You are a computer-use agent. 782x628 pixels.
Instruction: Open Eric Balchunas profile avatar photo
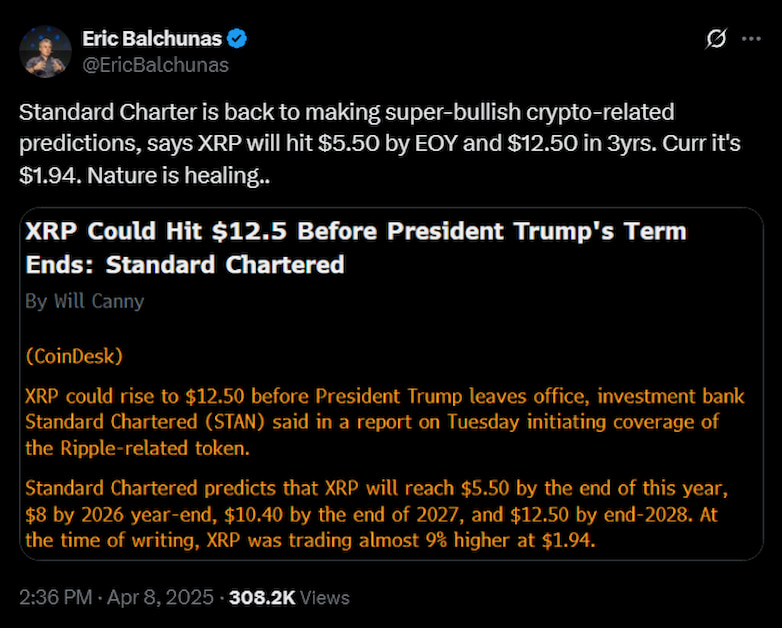point(45,52)
